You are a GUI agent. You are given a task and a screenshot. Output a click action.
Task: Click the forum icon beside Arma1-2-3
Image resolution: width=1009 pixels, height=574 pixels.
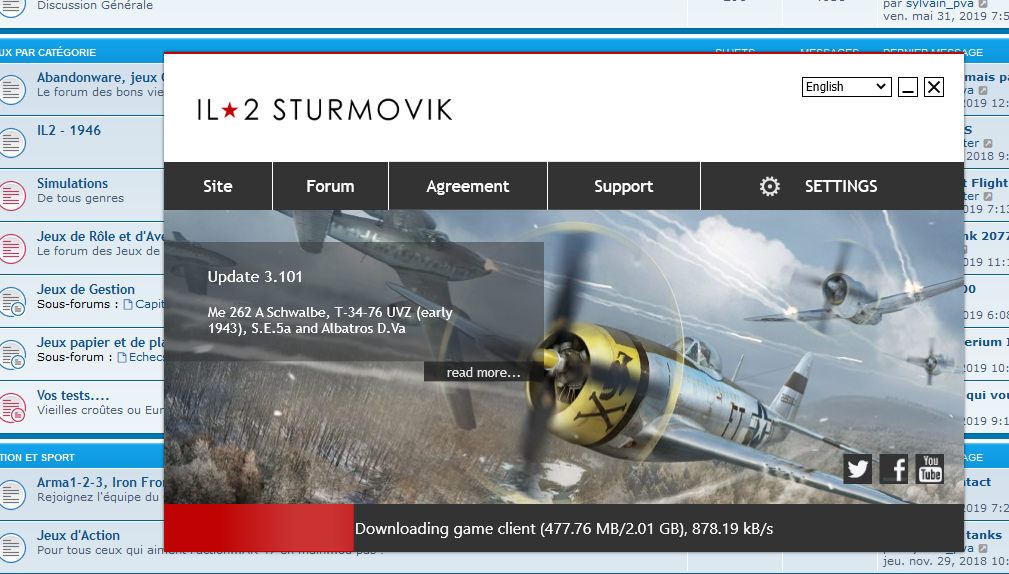coord(12,494)
